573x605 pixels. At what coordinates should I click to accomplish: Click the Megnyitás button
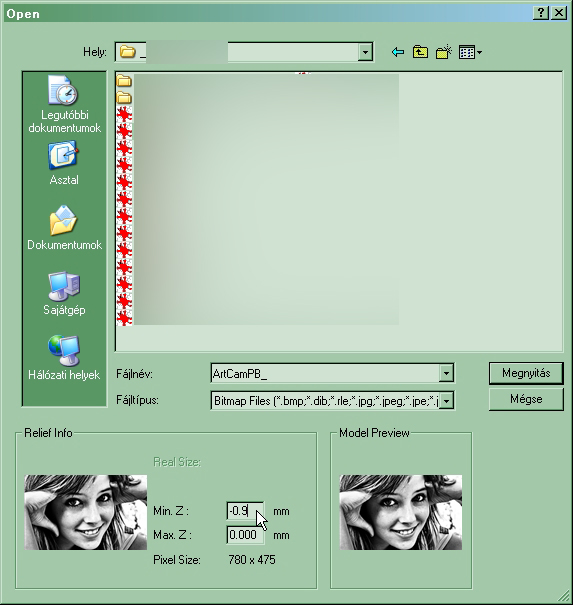click(x=526, y=373)
